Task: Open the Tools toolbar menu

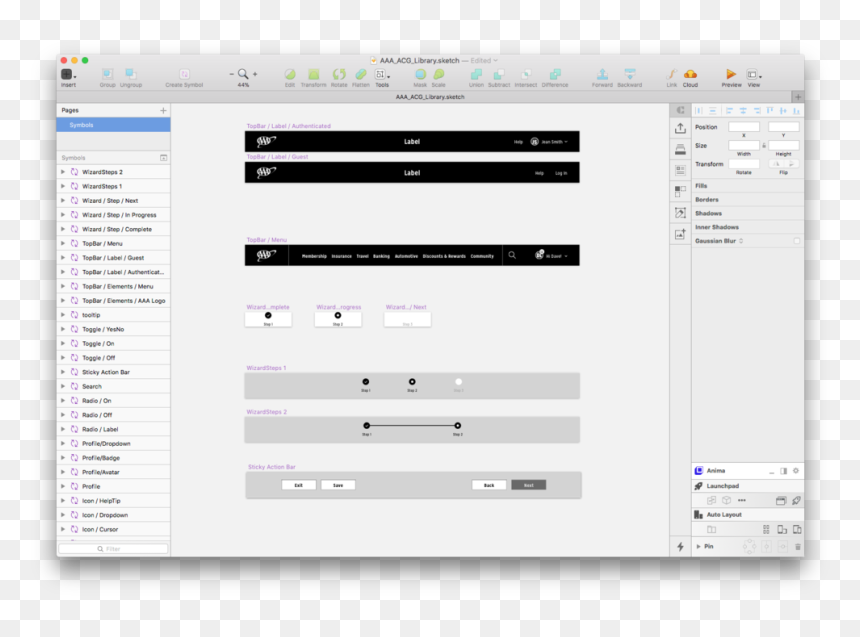Action: (x=382, y=74)
